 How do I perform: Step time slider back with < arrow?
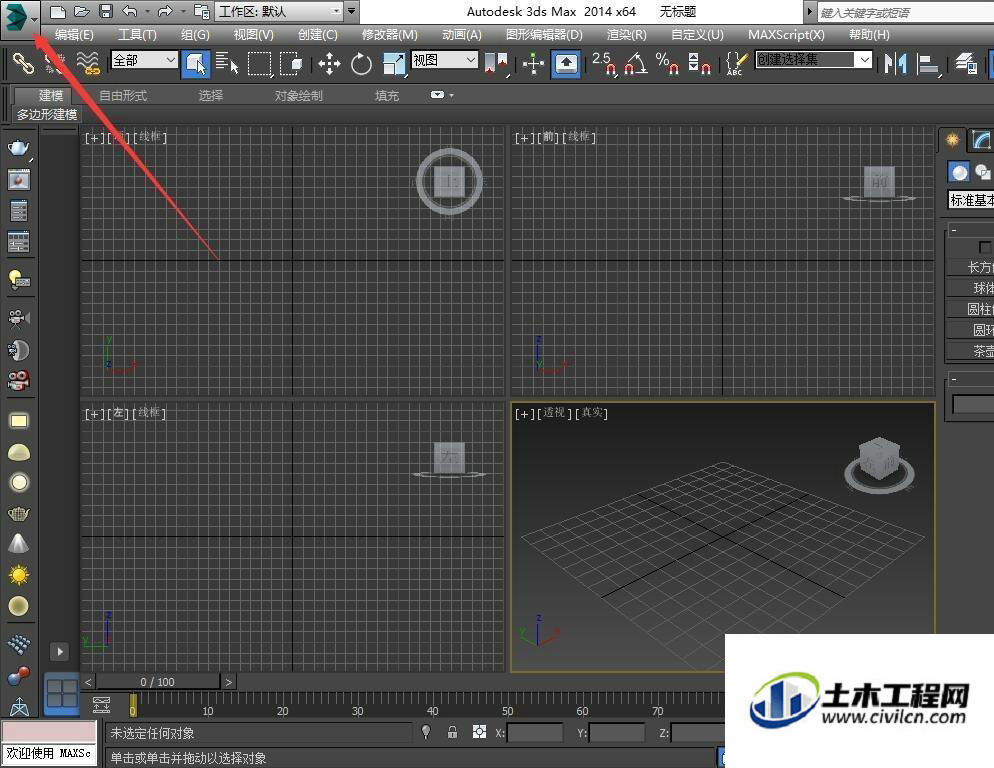pos(88,682)
